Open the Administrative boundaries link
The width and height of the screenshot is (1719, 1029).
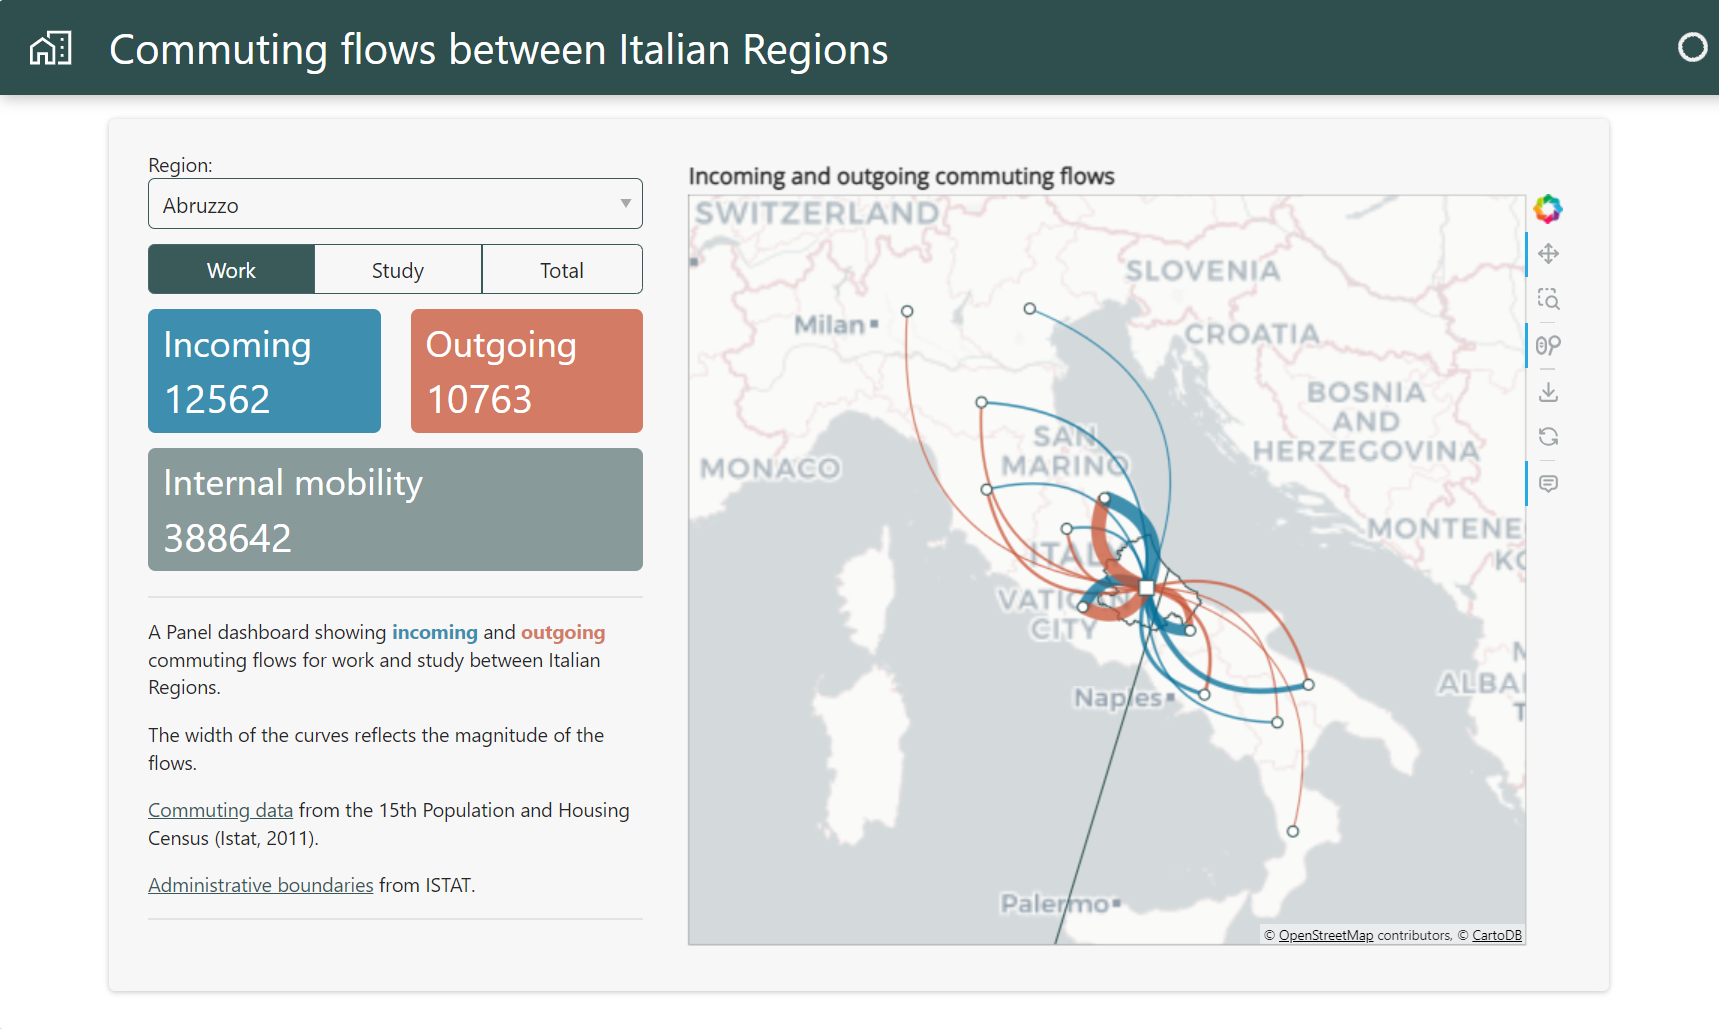tap(260, 885)
